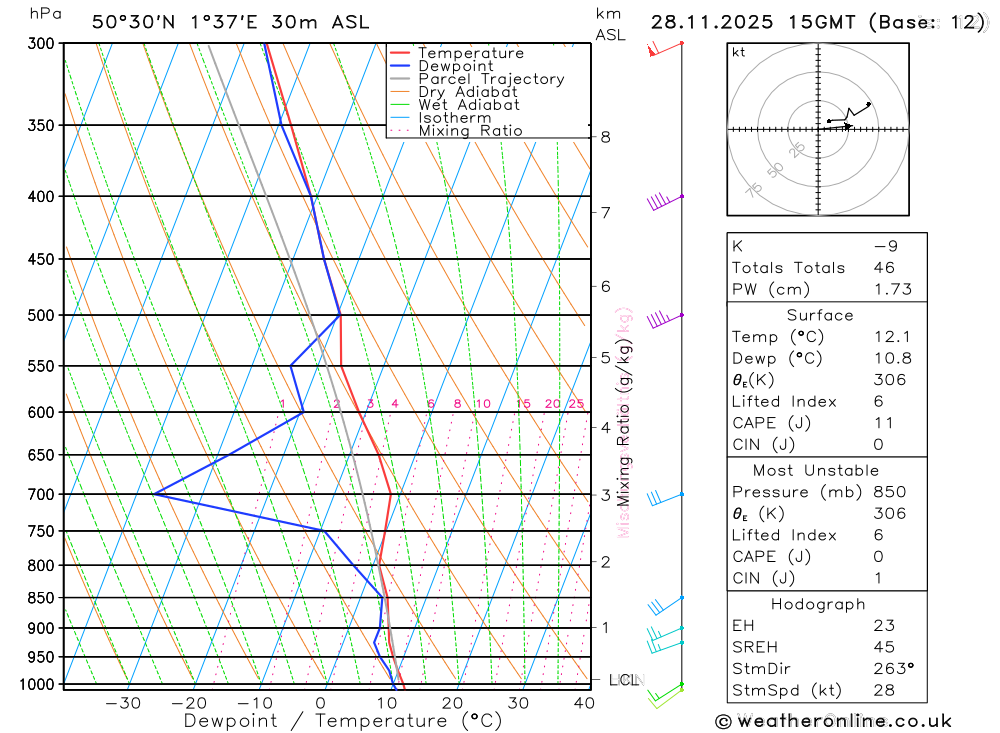Click the surface Dewp value 10.8
Viewport: 1000px width, 733px height.
point(893,359)
